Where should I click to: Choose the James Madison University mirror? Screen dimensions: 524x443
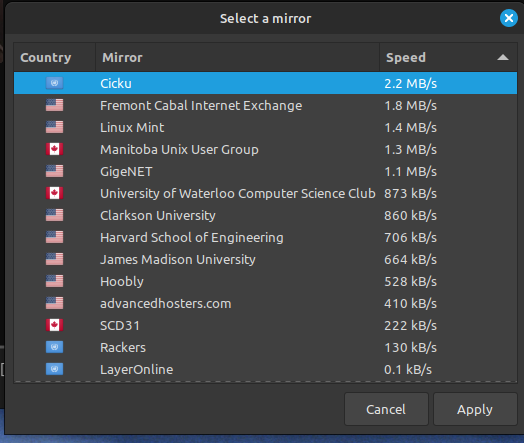(x=265, y=259)
